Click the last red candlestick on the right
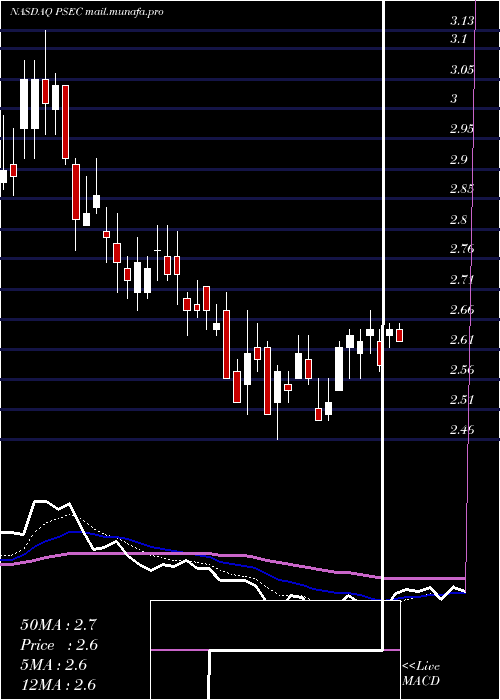 click(400, 334)
